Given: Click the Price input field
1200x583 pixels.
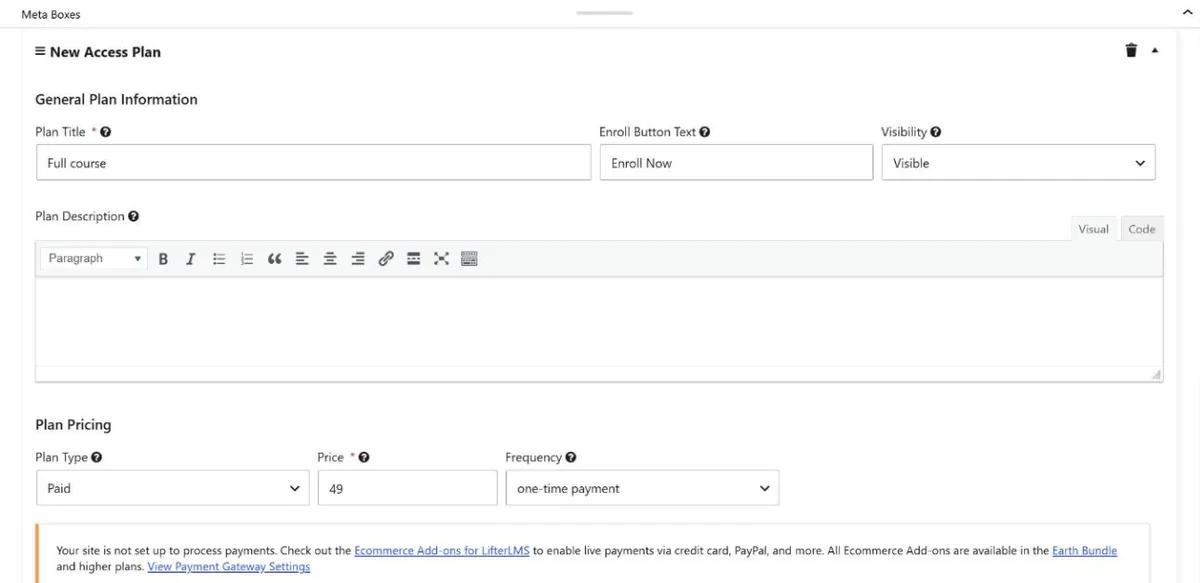Looking at the screenshot, I should click(x=407, y=488).
